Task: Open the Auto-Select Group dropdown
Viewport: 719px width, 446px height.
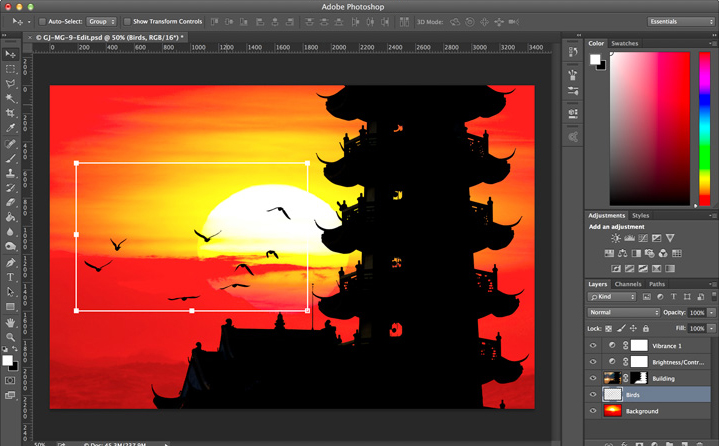Action: [101, 21]
